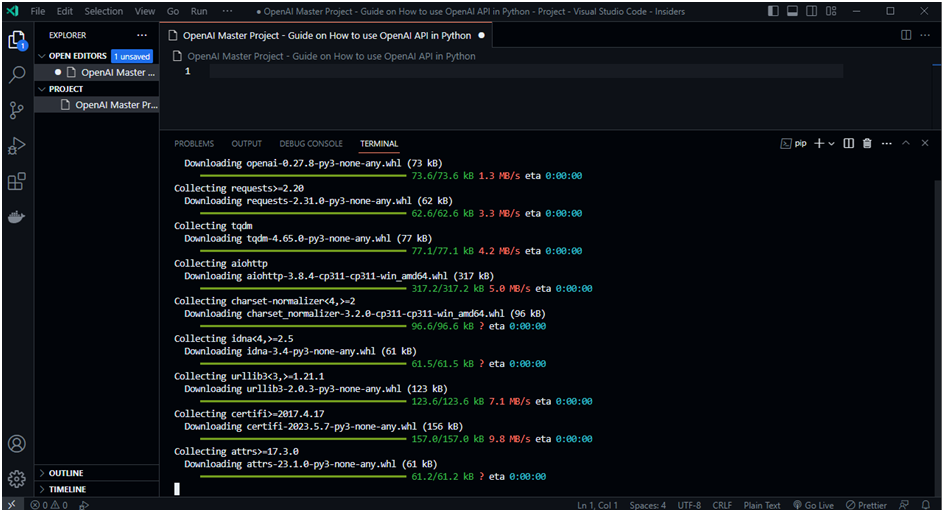The width and height of the screenshot is (944, 512).
Task: Open the Docker view in activity bar
Action: [x=17, y=217]
